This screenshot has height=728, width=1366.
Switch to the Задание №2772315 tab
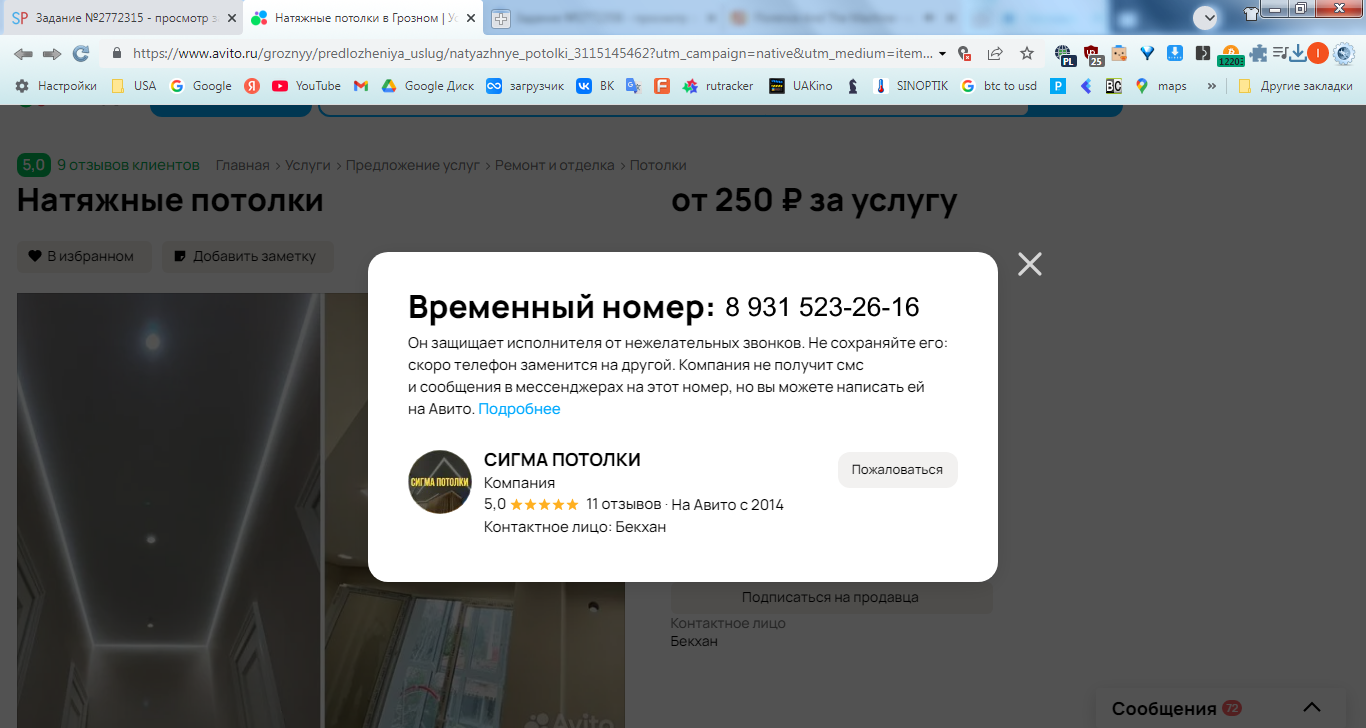(x=121, y=18)
